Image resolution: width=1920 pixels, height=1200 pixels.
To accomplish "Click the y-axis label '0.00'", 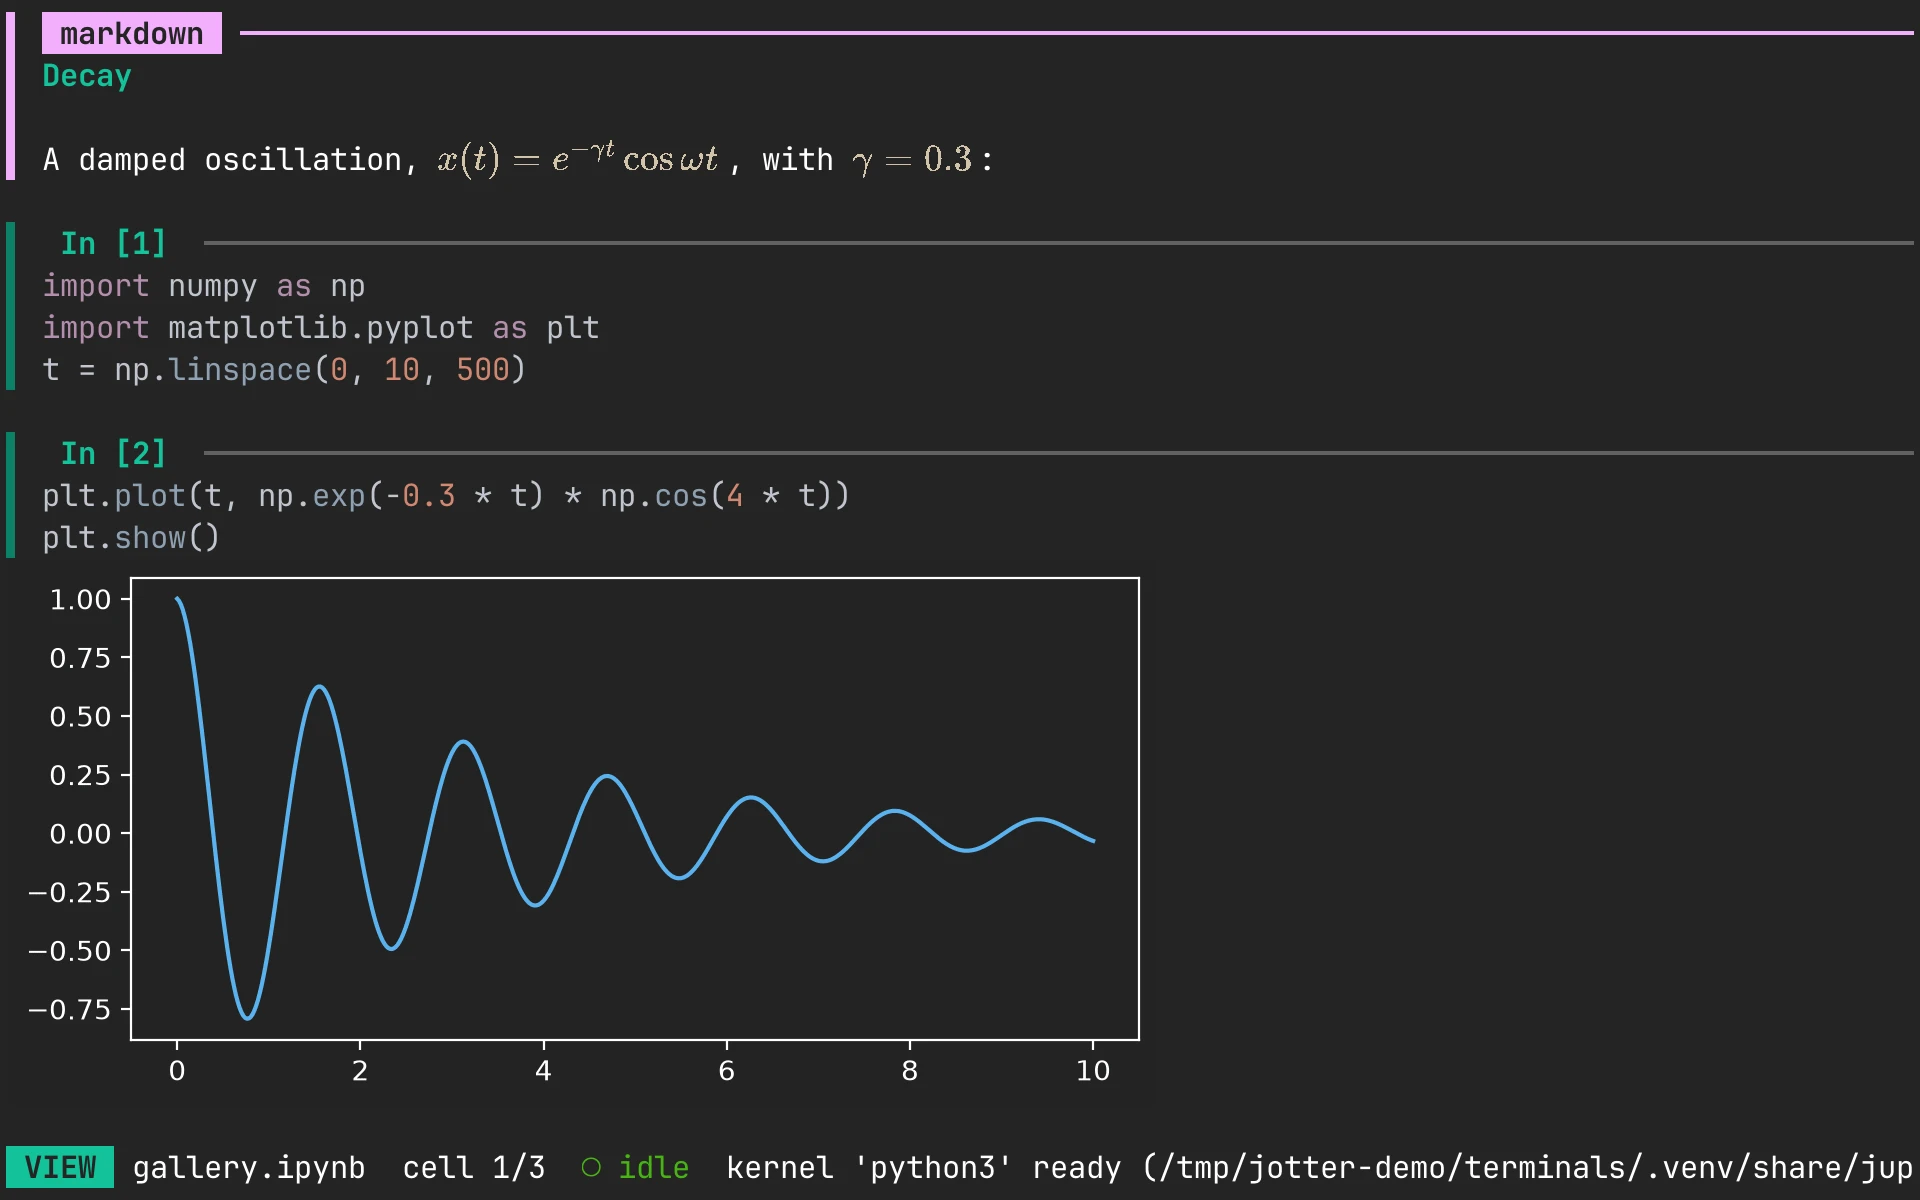I will pyautogui.click(x=80, y=834).
